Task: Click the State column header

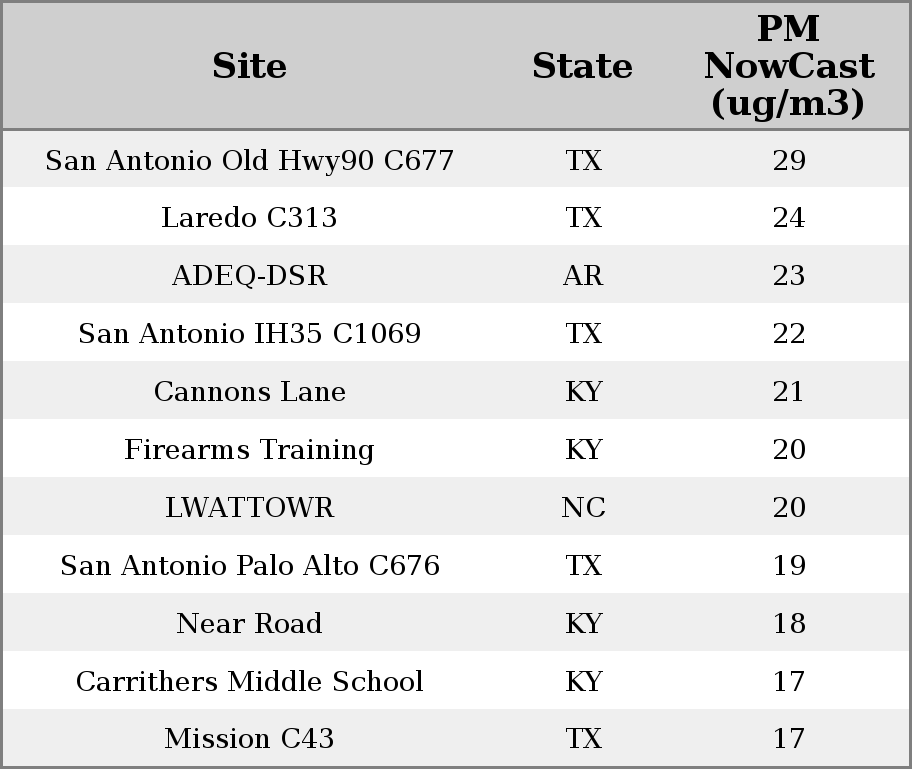Action: 582,66
